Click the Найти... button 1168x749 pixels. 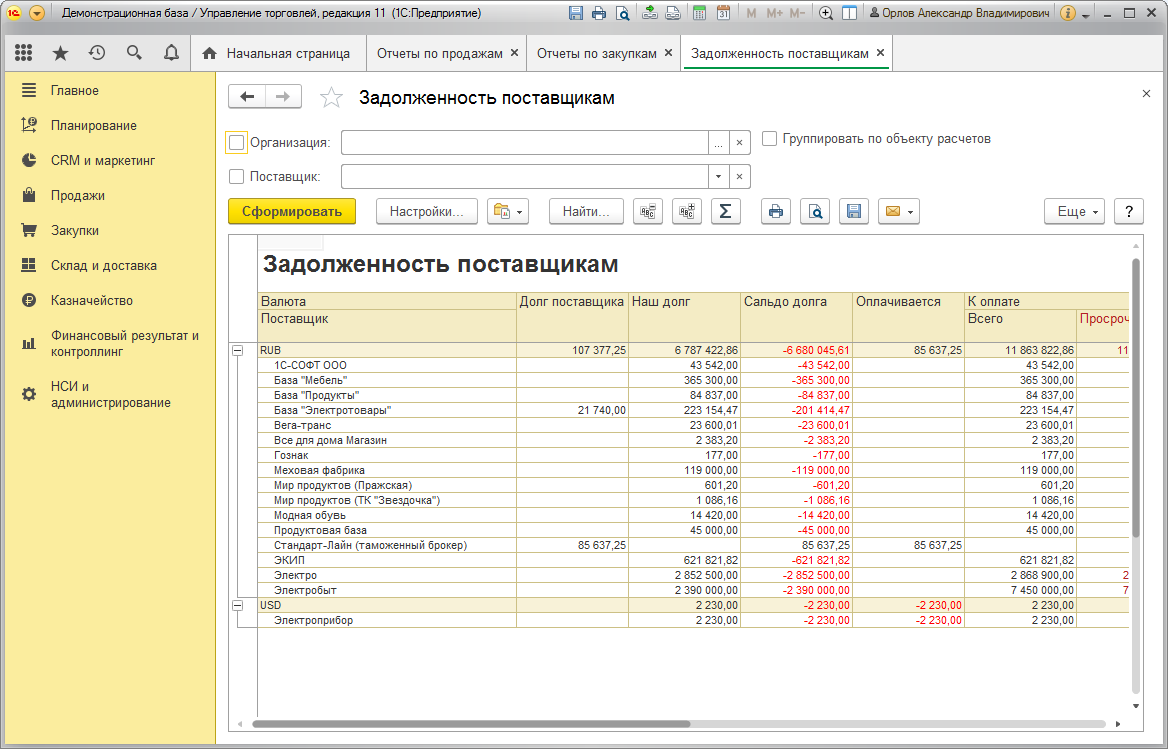586,211
